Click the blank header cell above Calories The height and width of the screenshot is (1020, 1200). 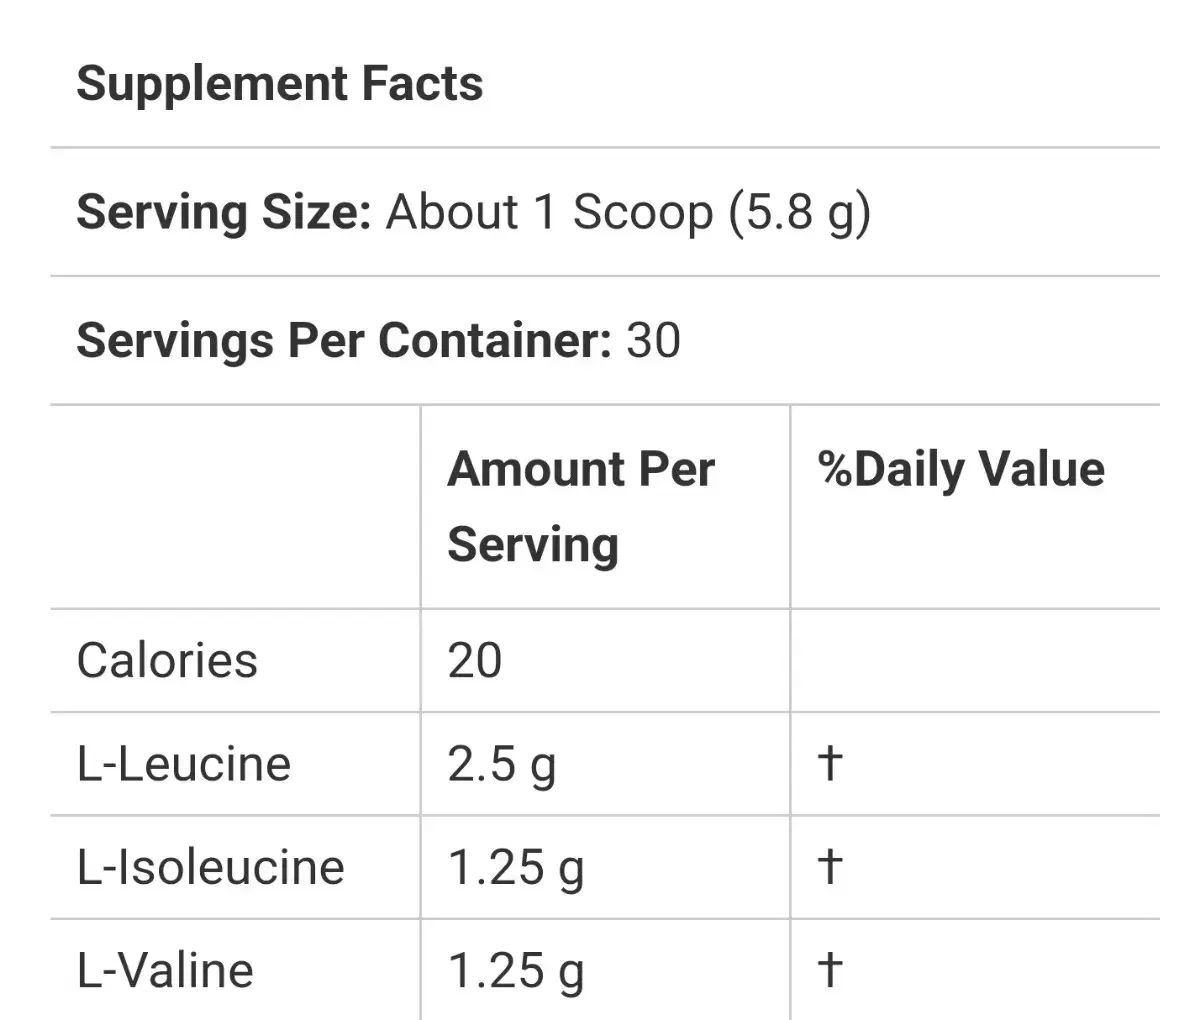coord(236,507)
